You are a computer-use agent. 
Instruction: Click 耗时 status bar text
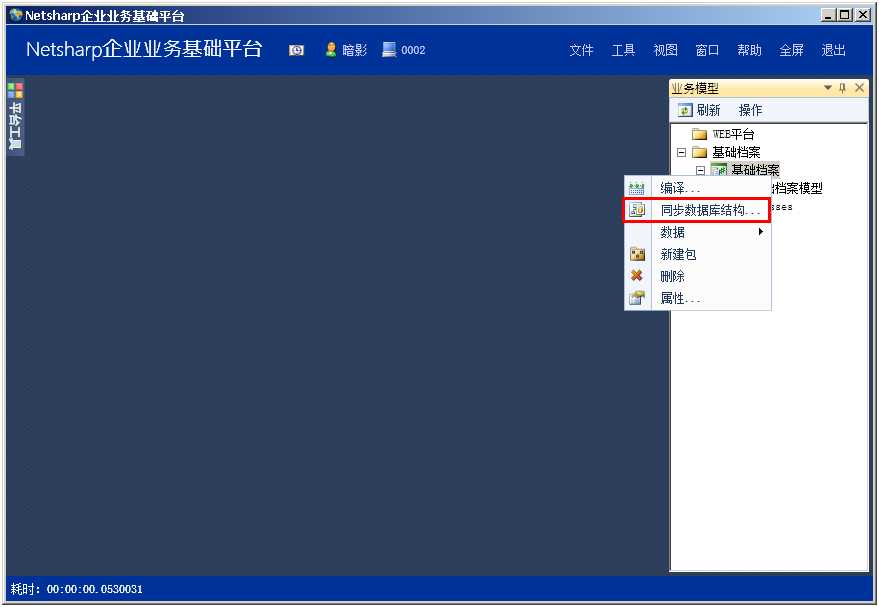pyautogui.click(x=77, y=589)
